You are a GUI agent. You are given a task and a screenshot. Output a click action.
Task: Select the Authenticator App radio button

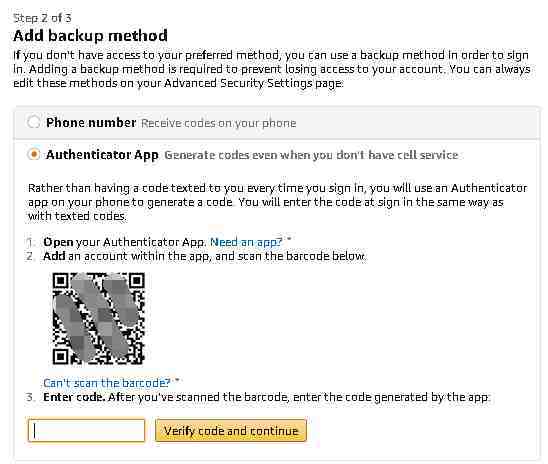tap(34, 154)
